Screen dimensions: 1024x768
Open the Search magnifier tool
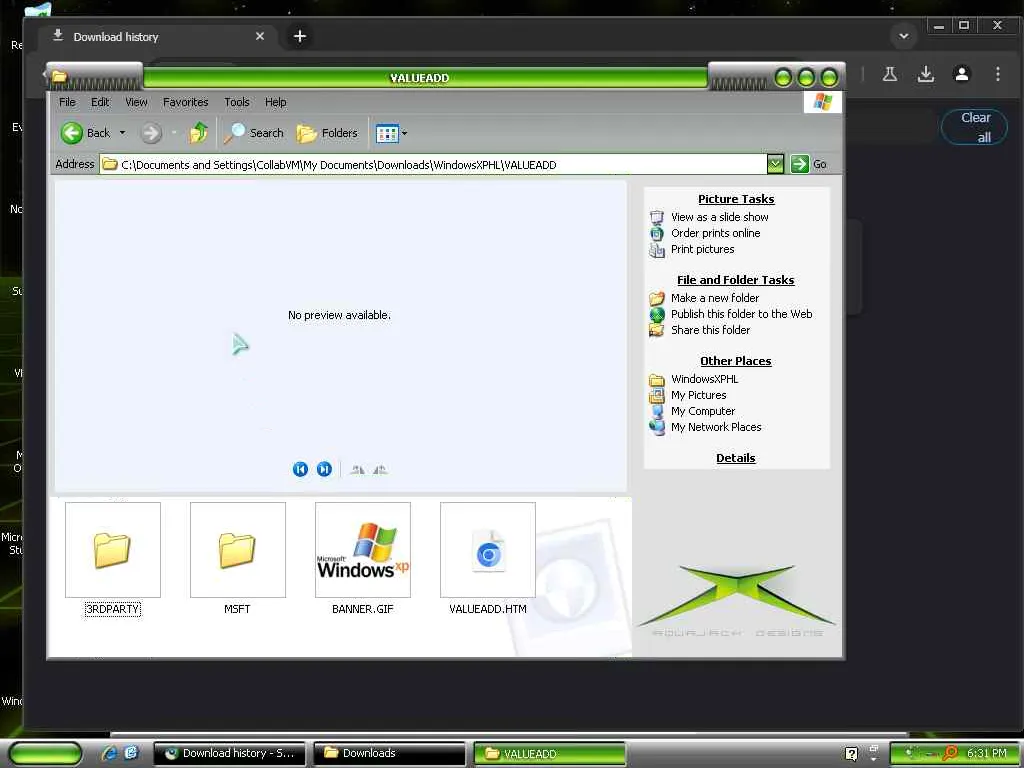click(253, 133)
